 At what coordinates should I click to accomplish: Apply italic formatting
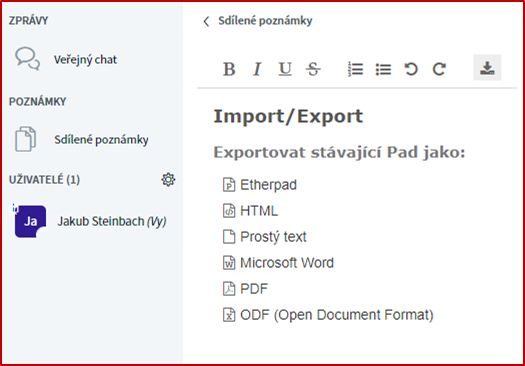click(x=257, y=69)
